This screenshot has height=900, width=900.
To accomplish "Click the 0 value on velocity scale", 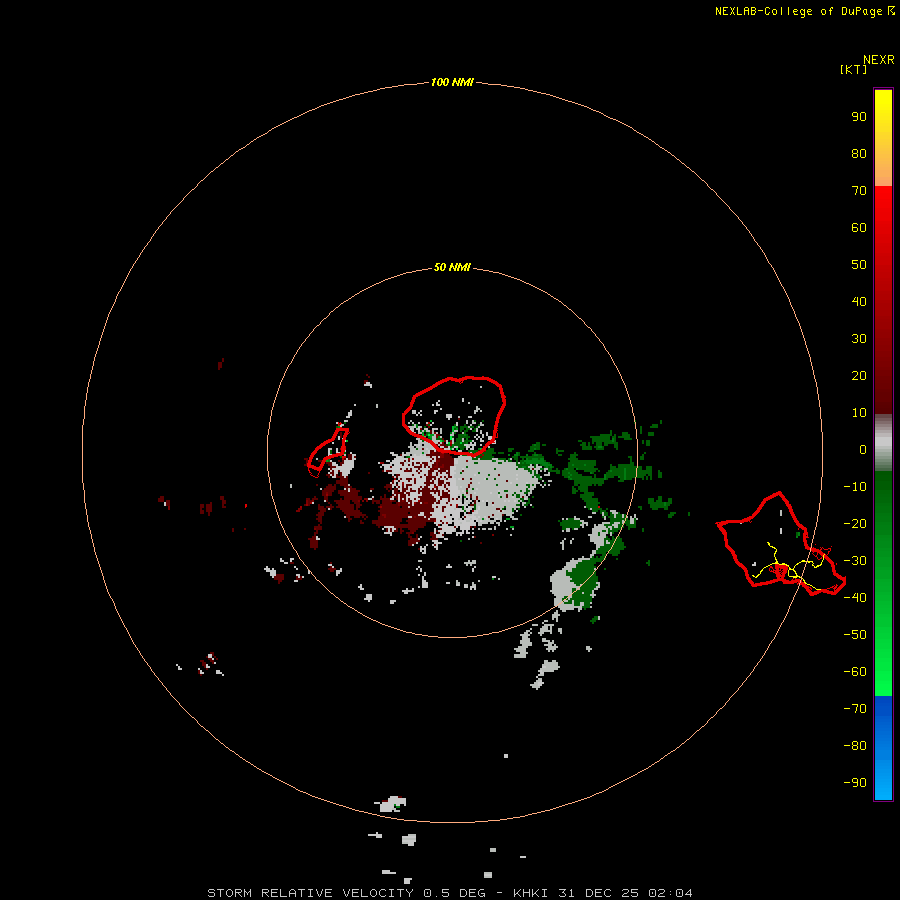I will coord(863,449).
